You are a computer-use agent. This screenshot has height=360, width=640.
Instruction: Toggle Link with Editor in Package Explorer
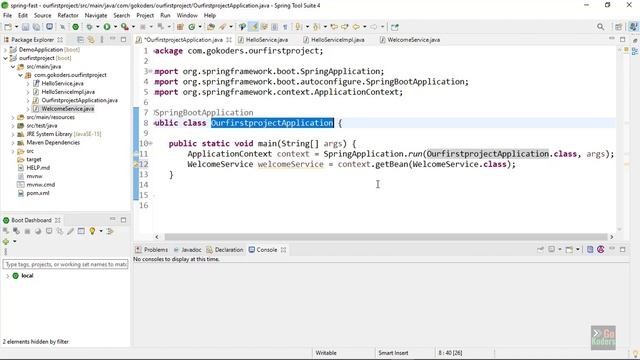pos(91,40)
